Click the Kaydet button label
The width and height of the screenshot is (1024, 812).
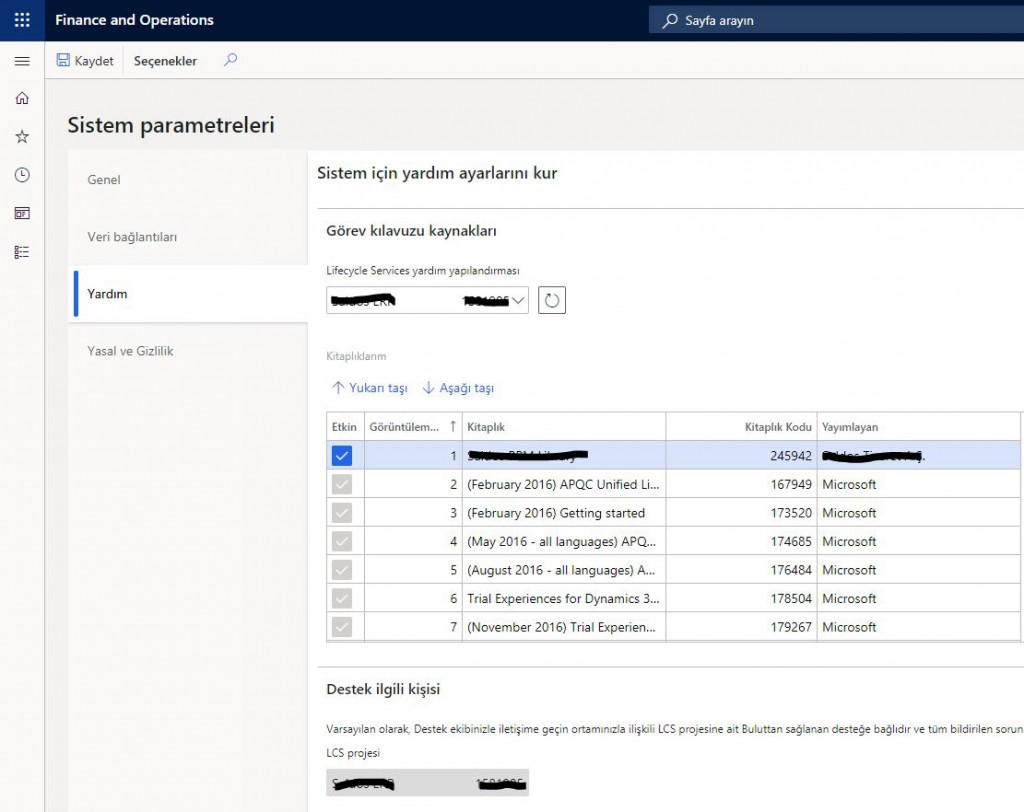[94, 61]
